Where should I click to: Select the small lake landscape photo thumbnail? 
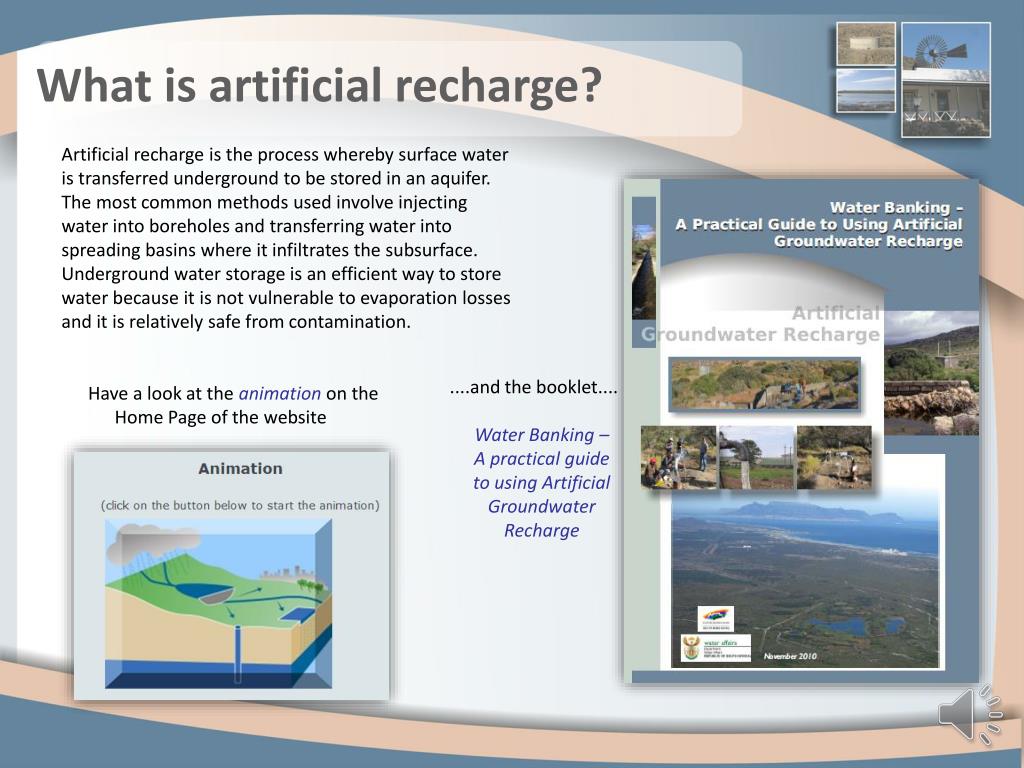click(866, 91)
